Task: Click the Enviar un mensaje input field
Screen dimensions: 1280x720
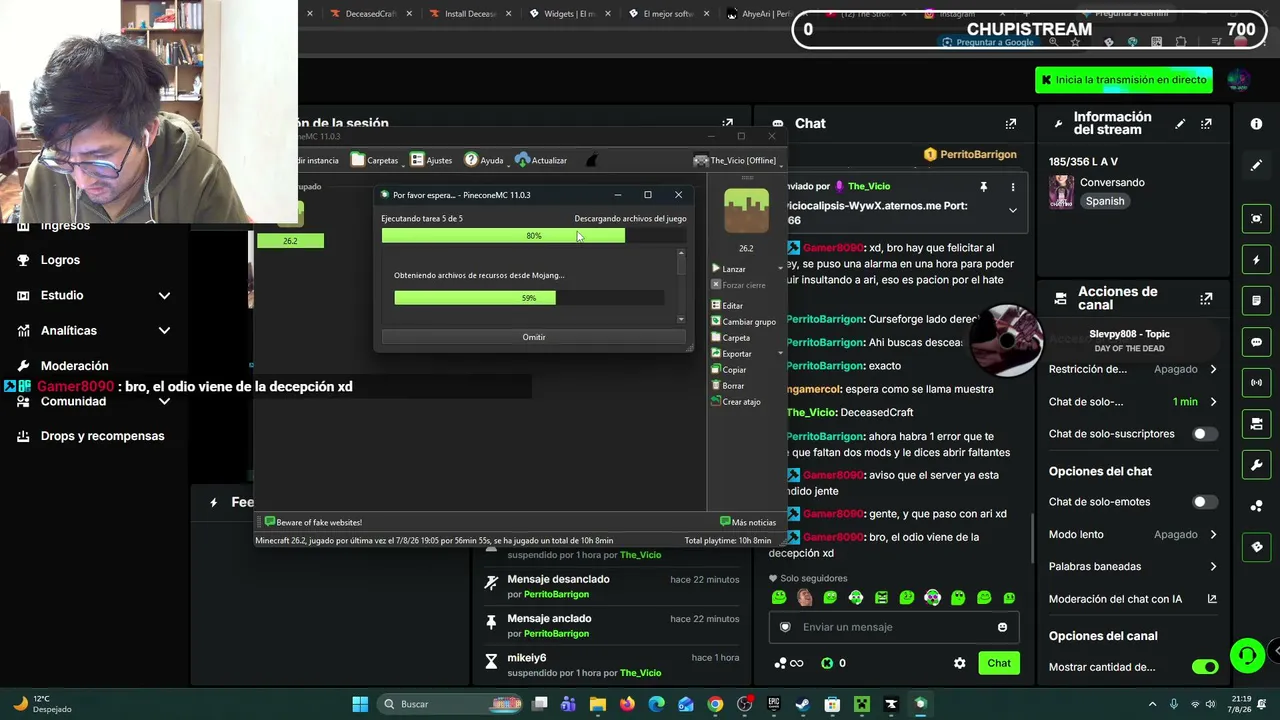Action: pyautogui.click(x=893, y=627)
